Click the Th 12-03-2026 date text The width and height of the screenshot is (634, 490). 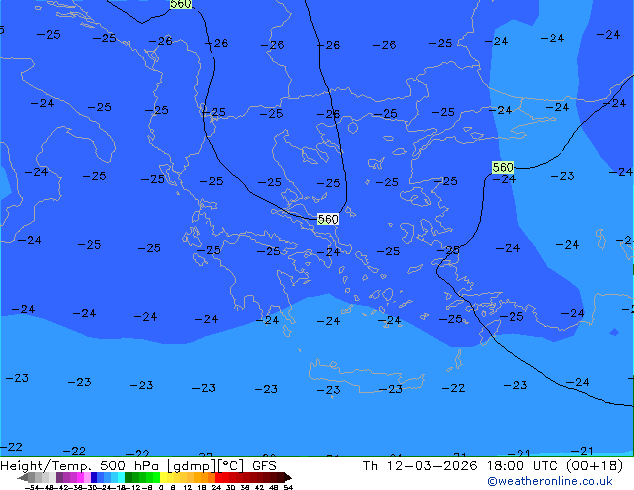[x=420, y=466]
